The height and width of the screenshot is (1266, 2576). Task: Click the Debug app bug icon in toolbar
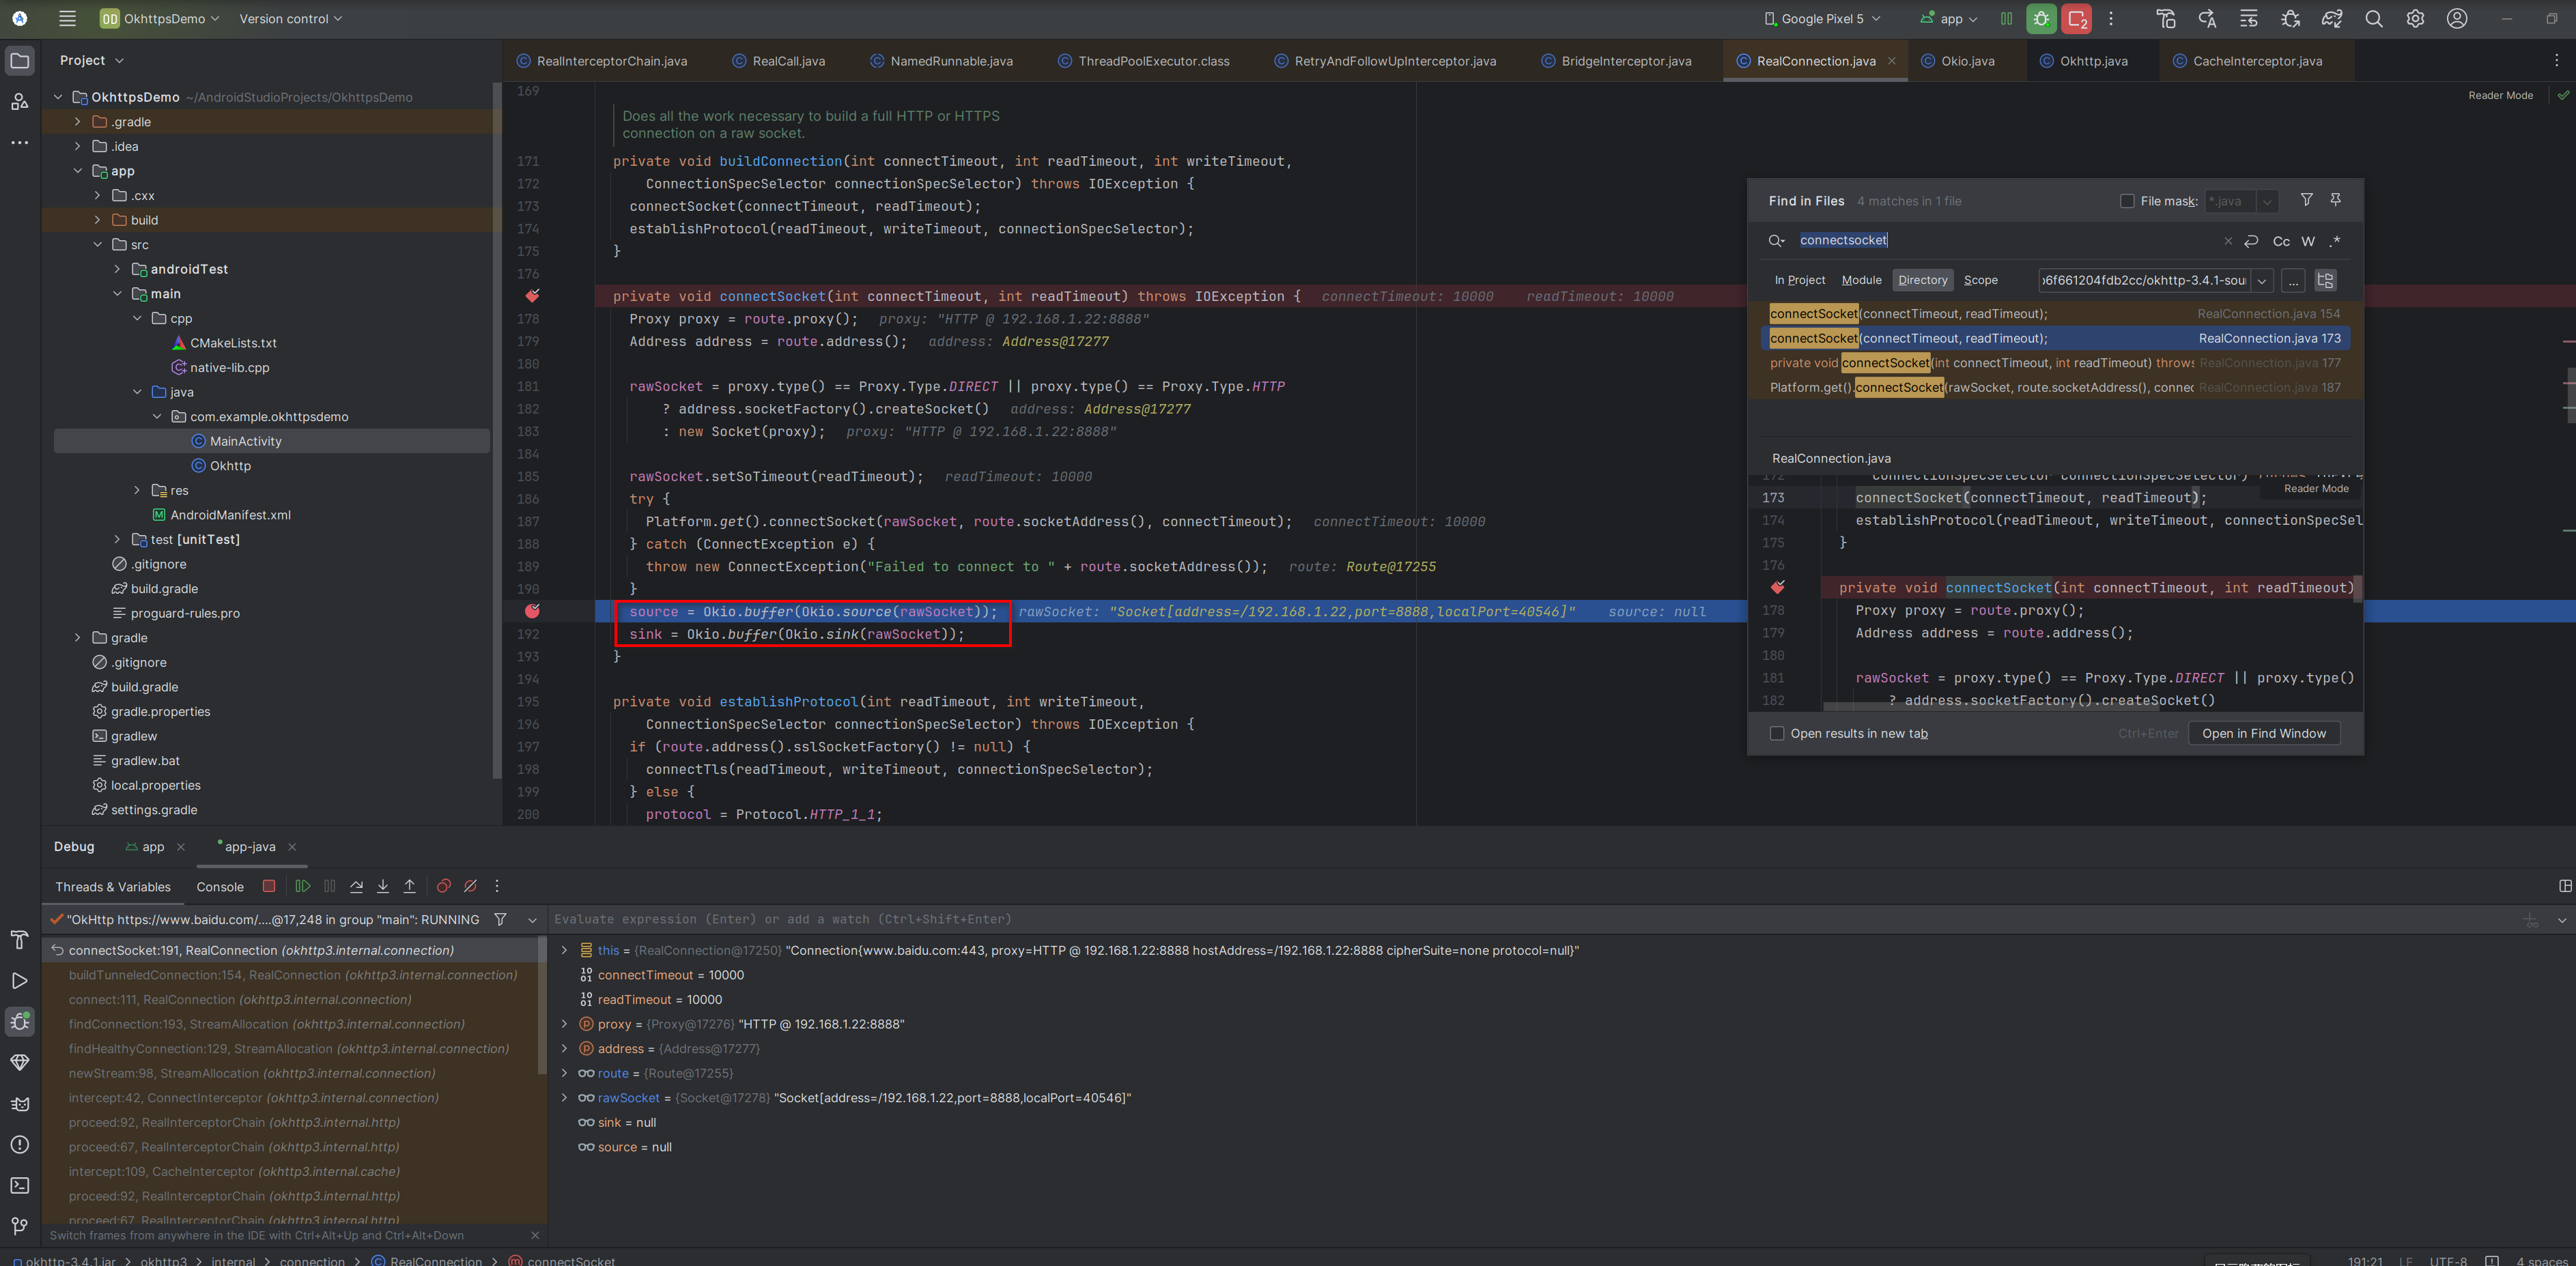point(2041,19)
